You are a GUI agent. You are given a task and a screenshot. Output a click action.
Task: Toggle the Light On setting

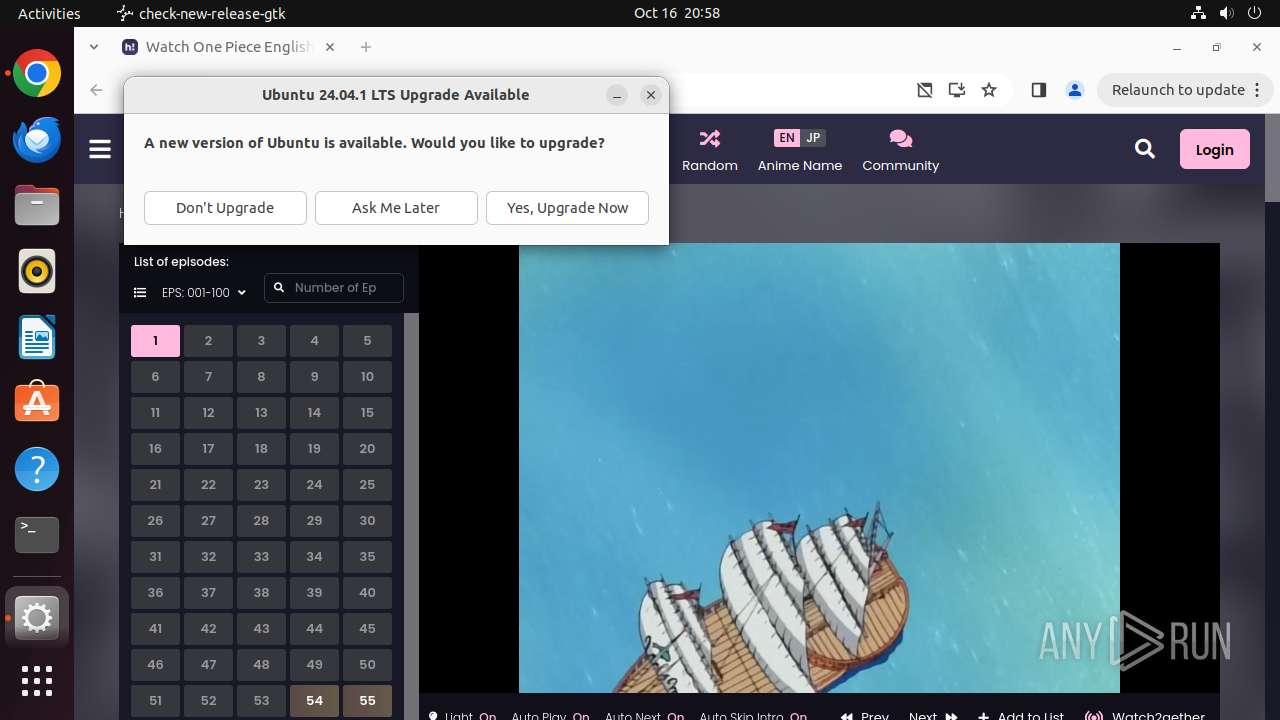pyautogui.click(x=461, y=716)
